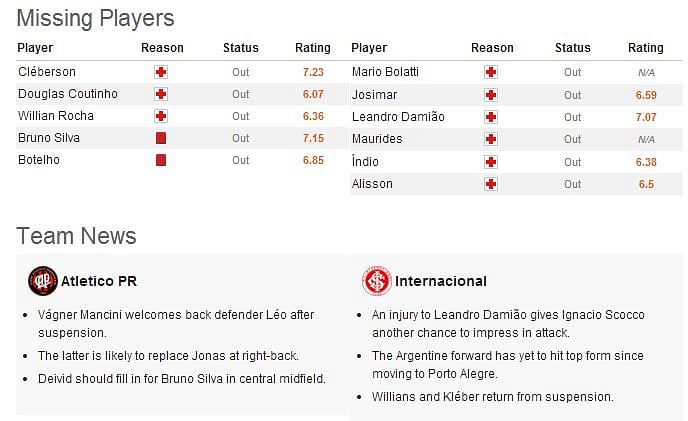Click the red card icon for Bruno Silva
688x421 pixels.
[161, 138]
